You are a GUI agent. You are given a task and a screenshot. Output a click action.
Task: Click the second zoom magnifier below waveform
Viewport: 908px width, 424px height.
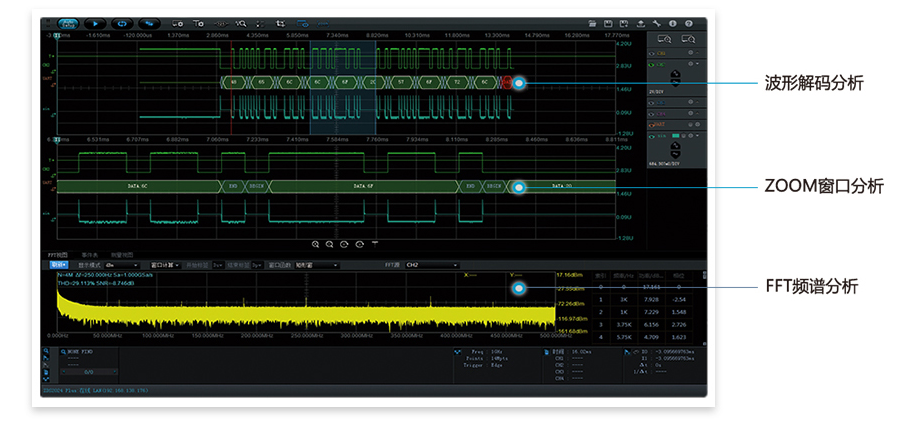[329, 244]
